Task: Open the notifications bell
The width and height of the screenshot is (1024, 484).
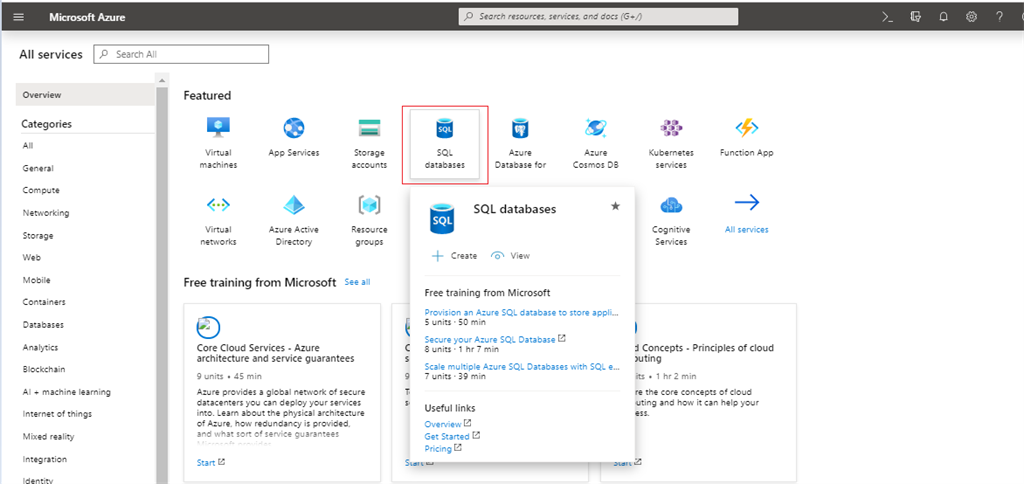Action: tap(943, 16)
